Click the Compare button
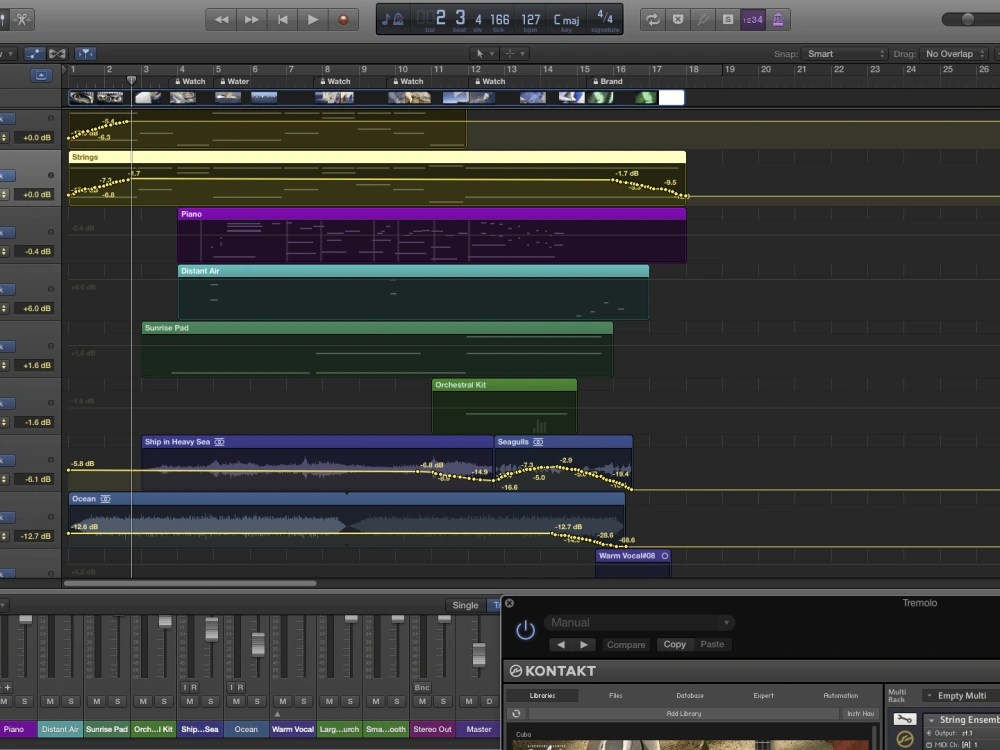The height and width of the screenshot is (750, 1000). 626,645
